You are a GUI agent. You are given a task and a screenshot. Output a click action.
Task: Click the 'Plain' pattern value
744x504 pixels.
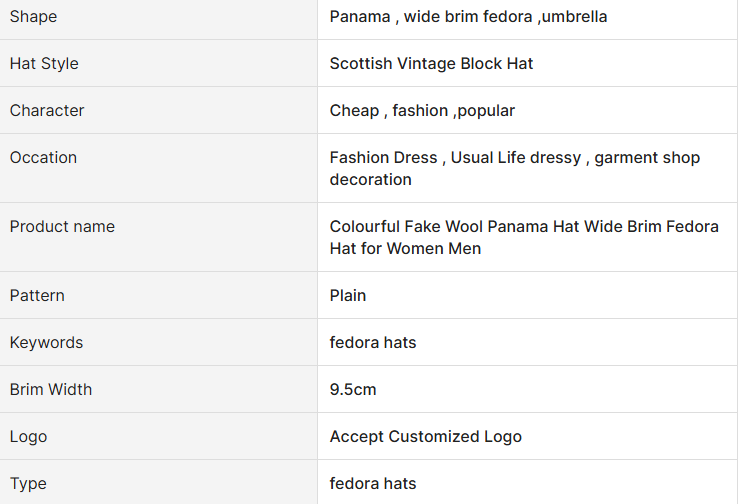point(348,295)
